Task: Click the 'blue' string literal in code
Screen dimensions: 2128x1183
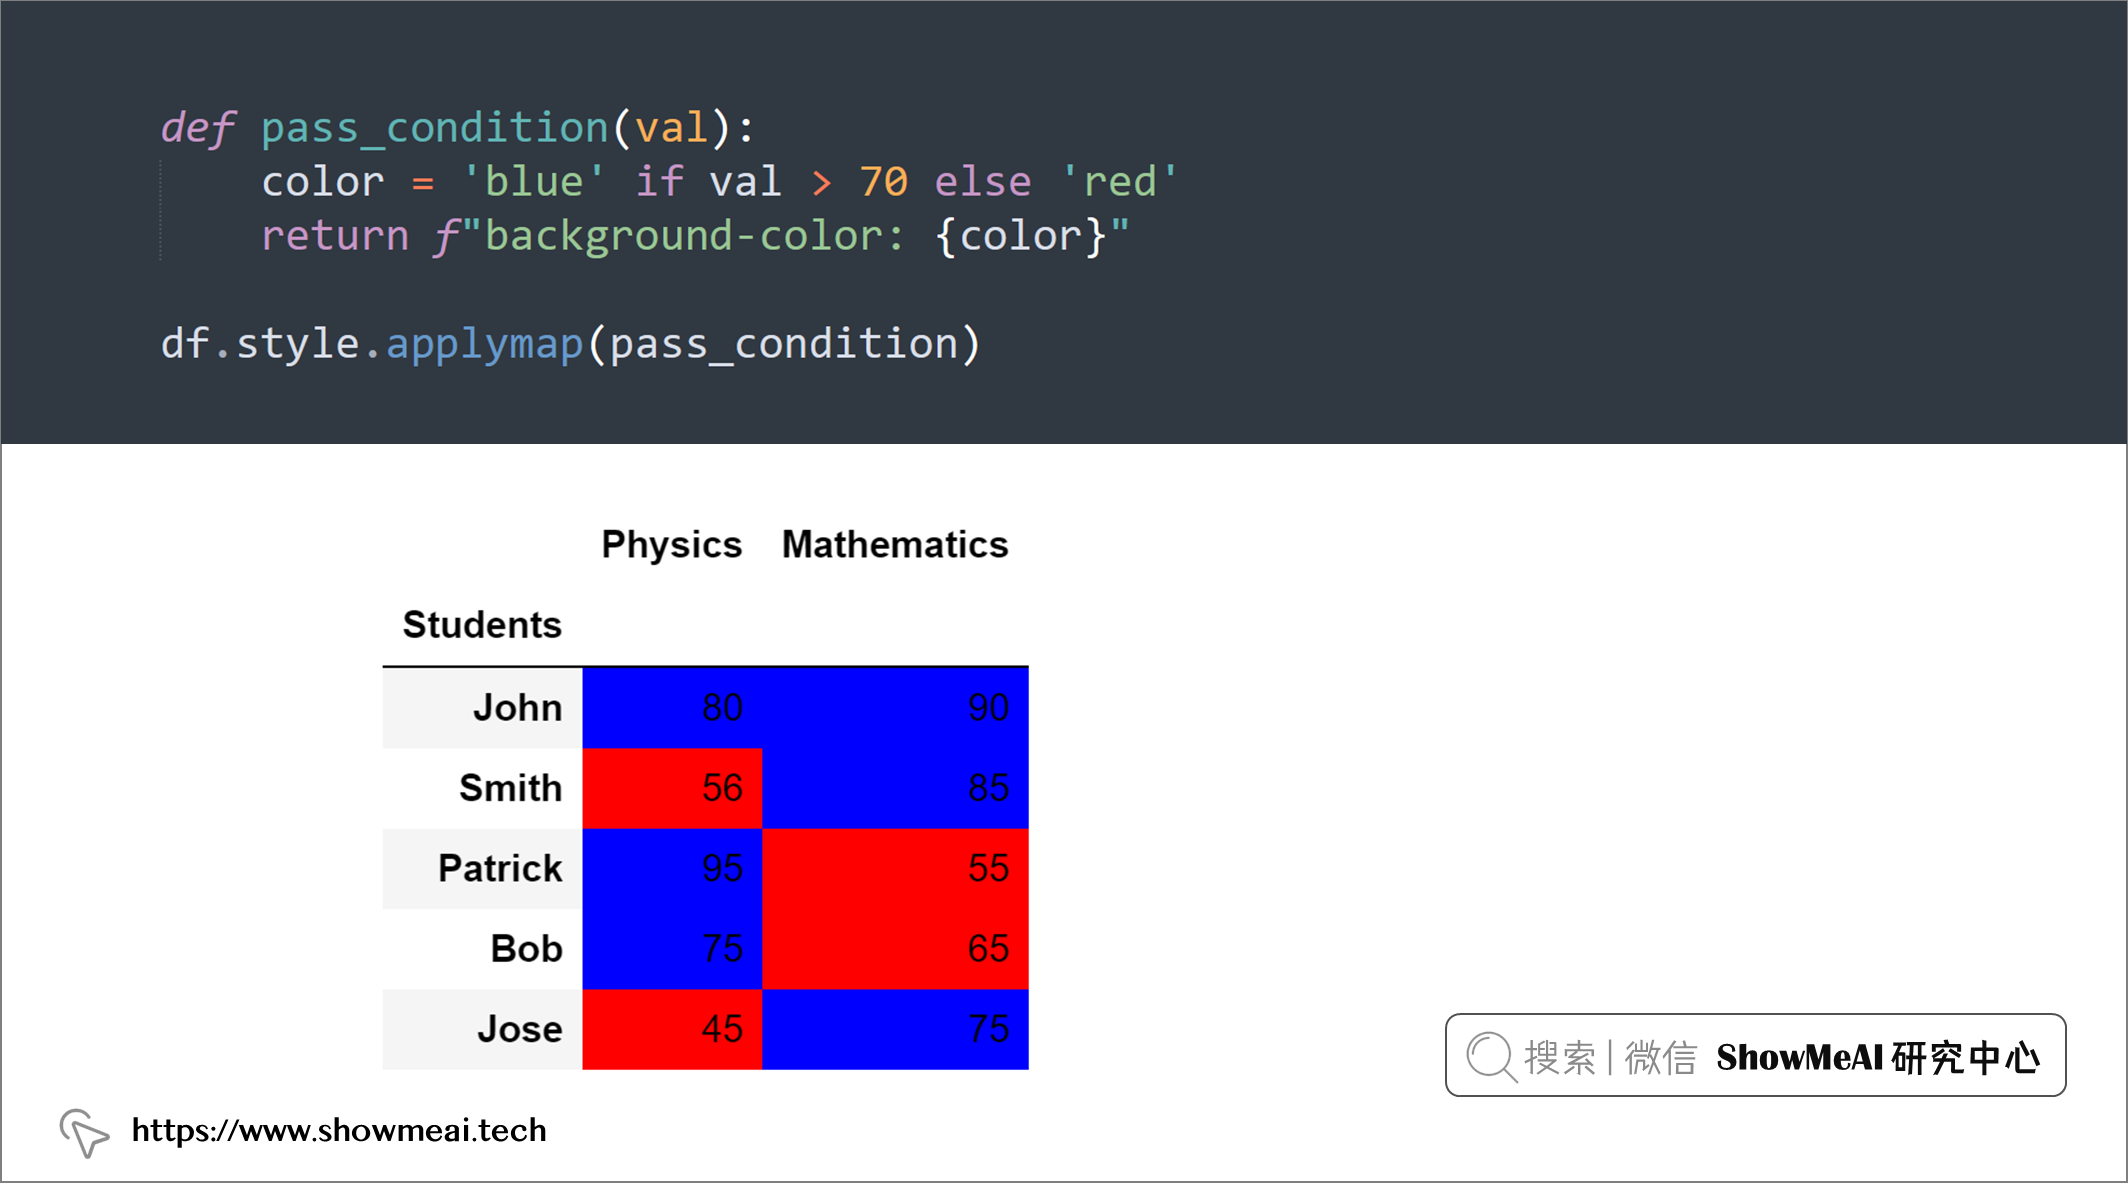Action: pos(533,182)
